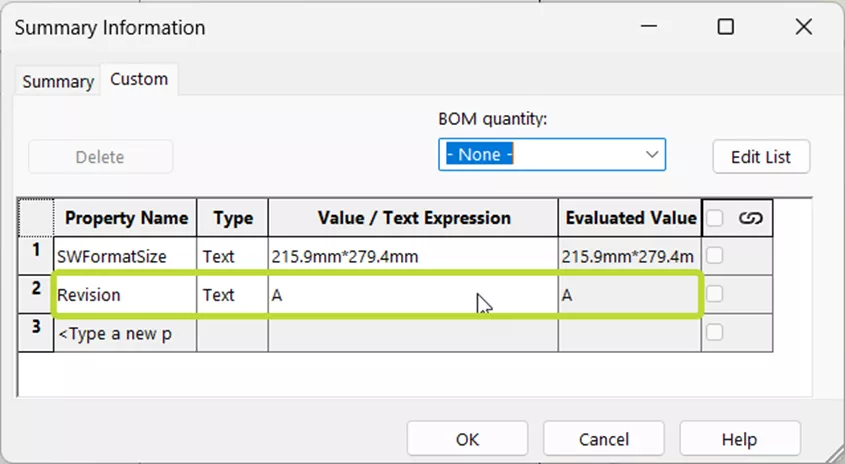845x464 pixels.
Task: Enable the checkbox for the SWFormatSize row
Action: (x=715, y=257)
